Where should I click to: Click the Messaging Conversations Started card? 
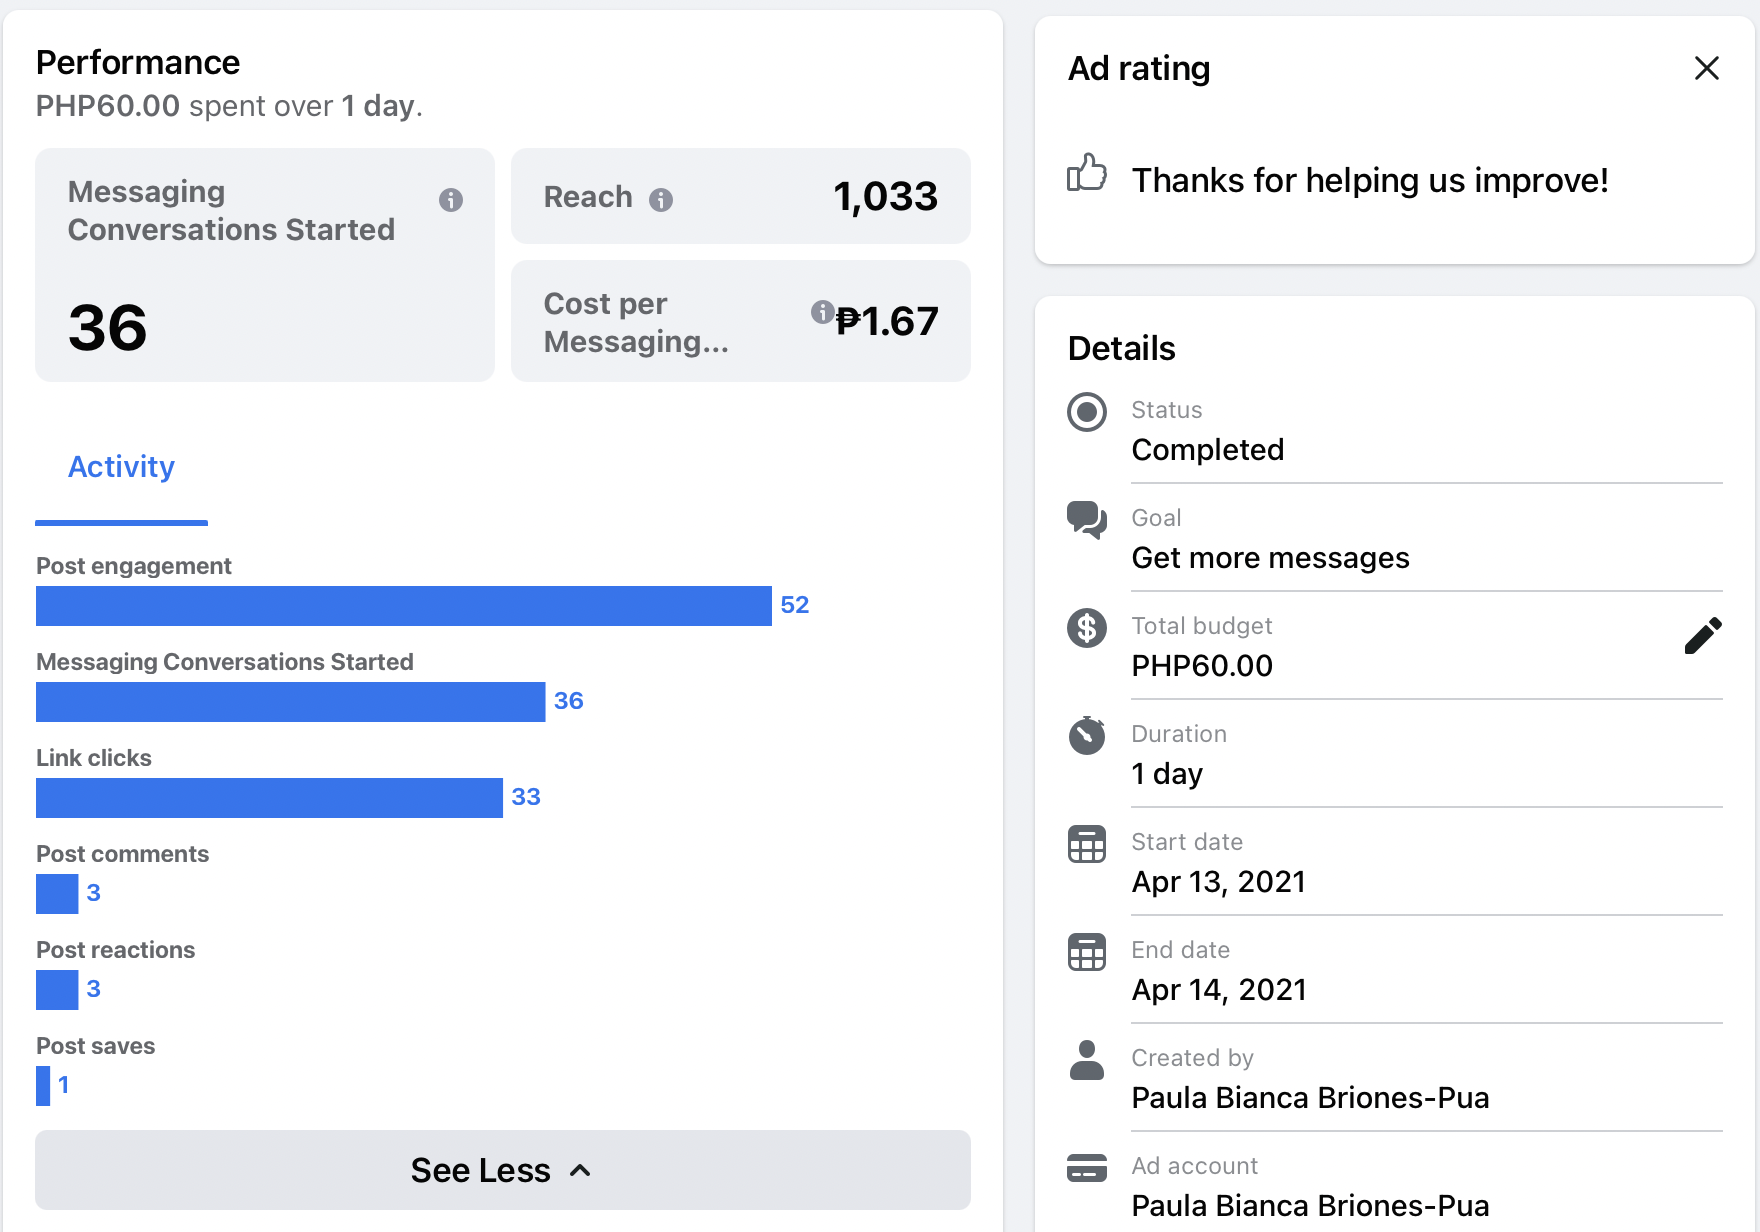(x=264, y=265)
